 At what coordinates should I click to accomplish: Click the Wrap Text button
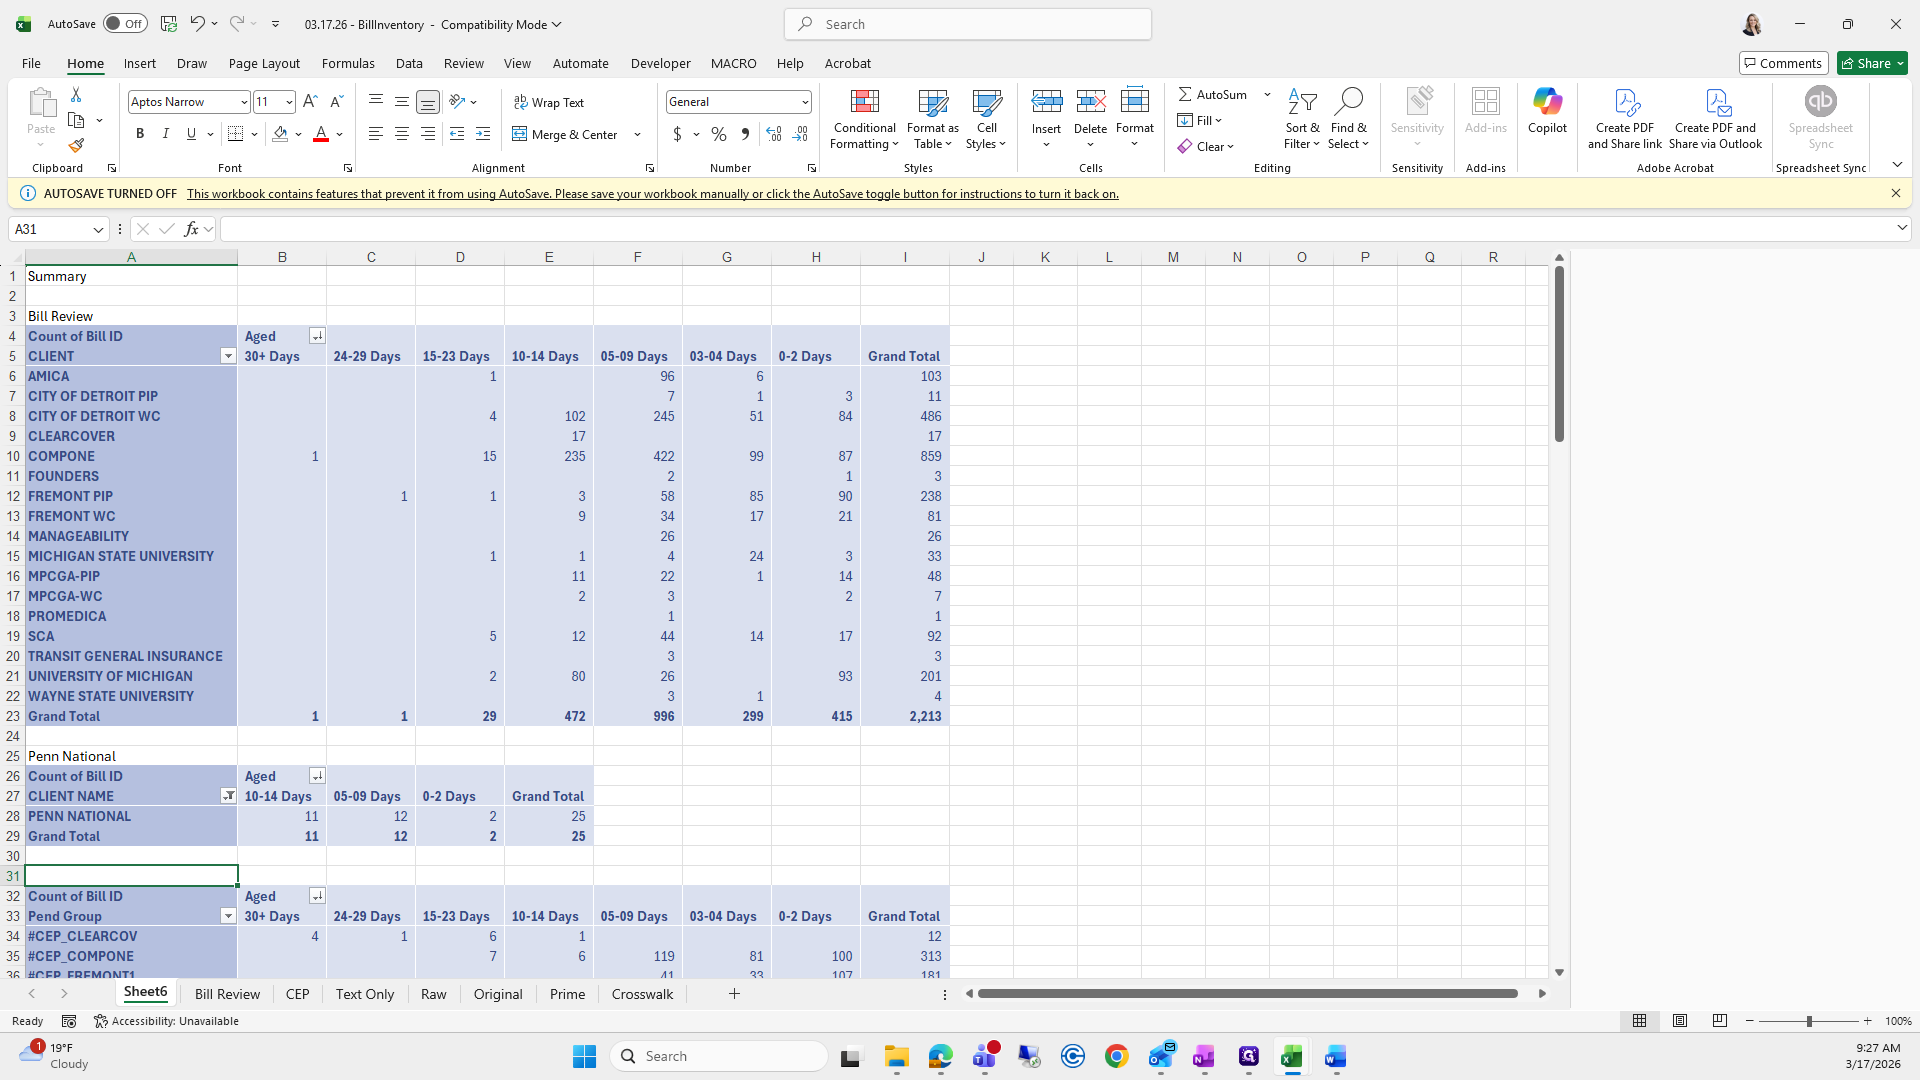(549, 102)
